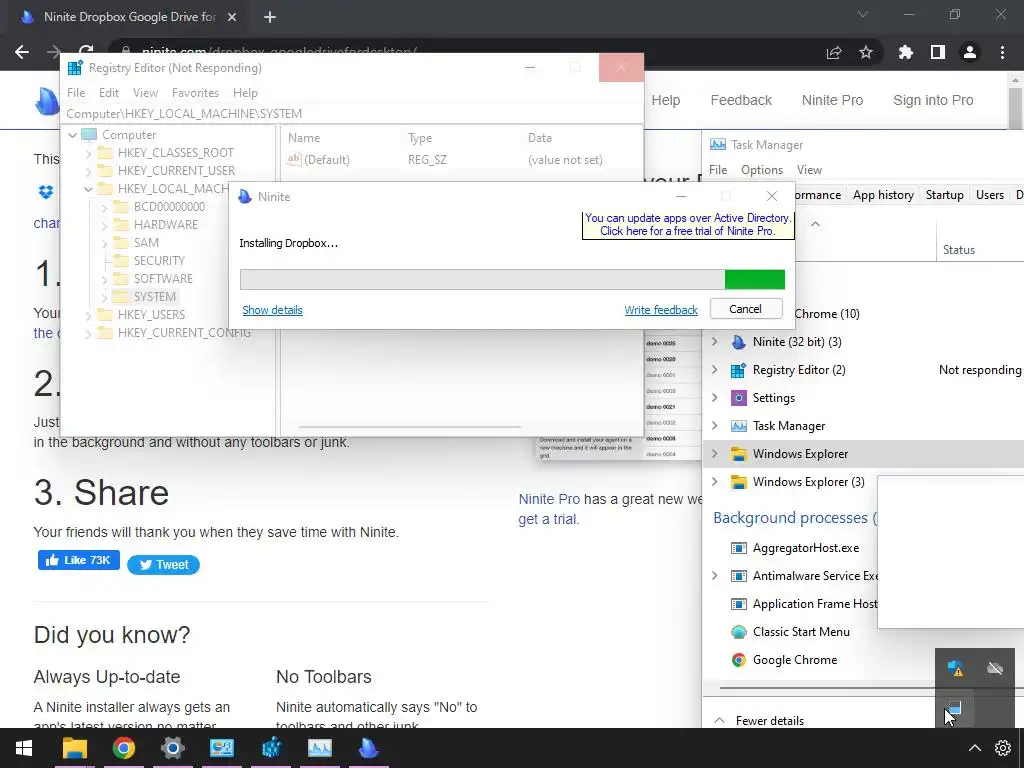Switch to the Startup tab in Task Manager
The height and width of the screenshot is (768, 1024).
[x=944, y=195]
